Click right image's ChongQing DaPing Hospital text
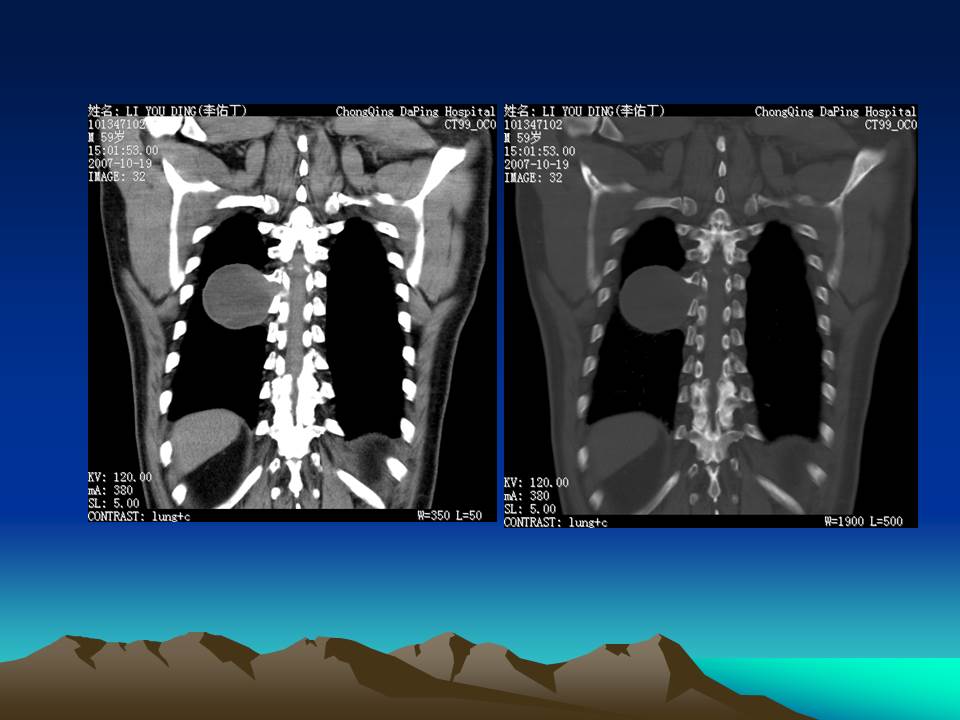Image resolution: width=960 pixels, height=720 pixels. click(x=835, y=111)
